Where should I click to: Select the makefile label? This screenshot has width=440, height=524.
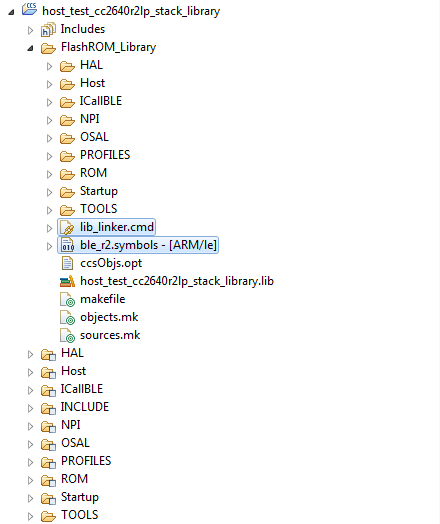[x=103, y=299]
